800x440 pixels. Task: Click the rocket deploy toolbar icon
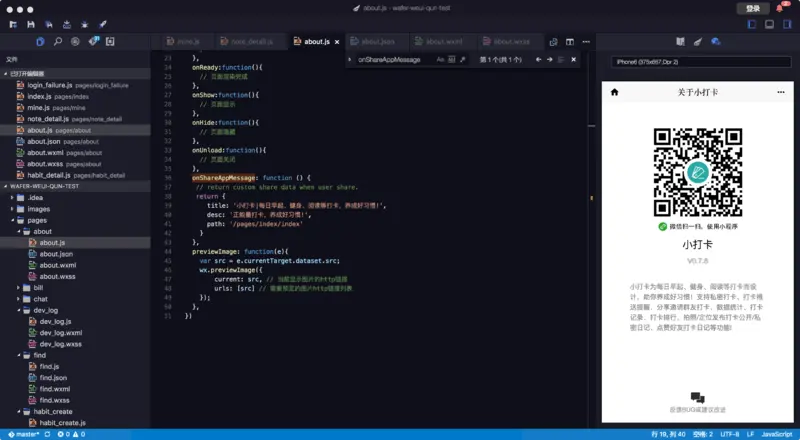(x=103, y=24)
